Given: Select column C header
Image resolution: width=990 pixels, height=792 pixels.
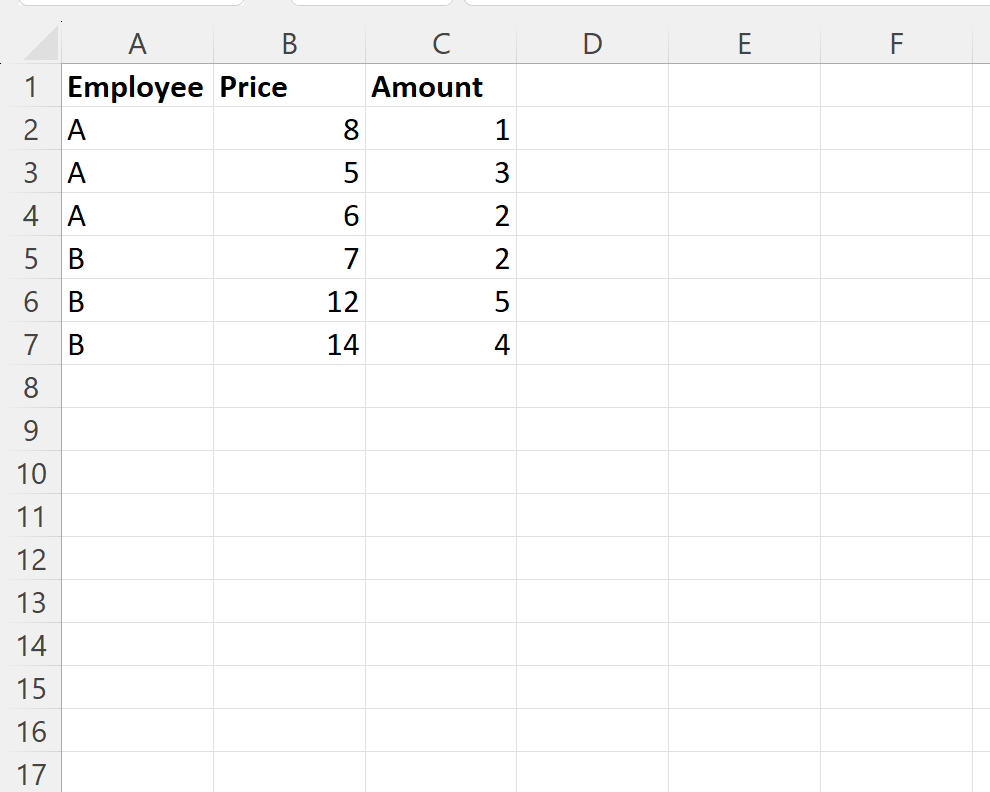Looking at the screenshot, I should point(441,44).
